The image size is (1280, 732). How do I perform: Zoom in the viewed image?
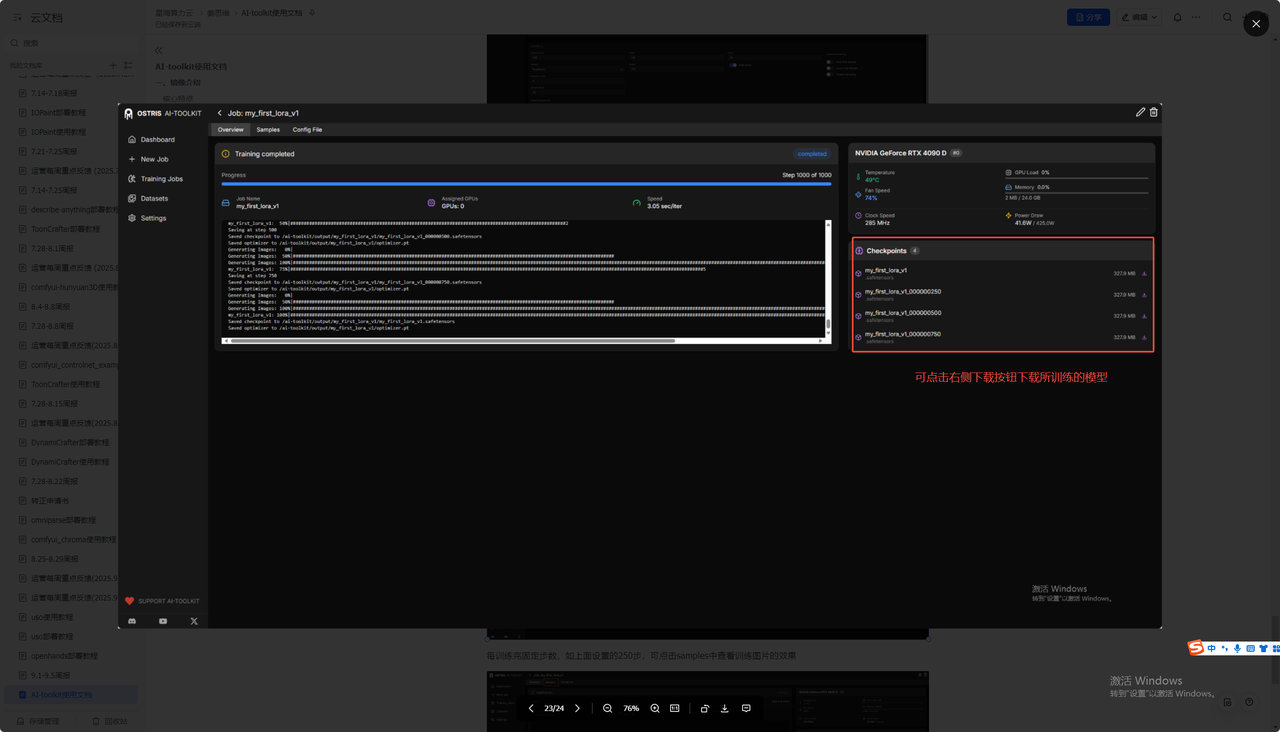coord(655,708)
